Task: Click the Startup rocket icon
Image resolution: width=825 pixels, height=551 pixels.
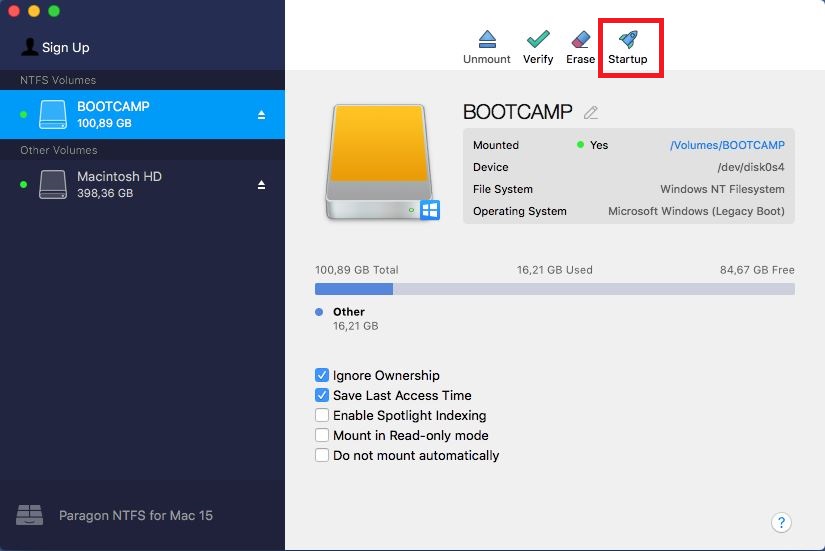Action: (x=628, y=39)
